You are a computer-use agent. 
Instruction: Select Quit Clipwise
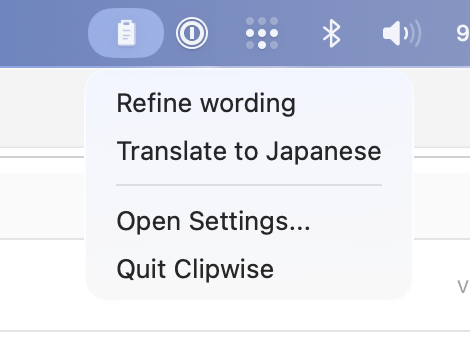(249, 269)
